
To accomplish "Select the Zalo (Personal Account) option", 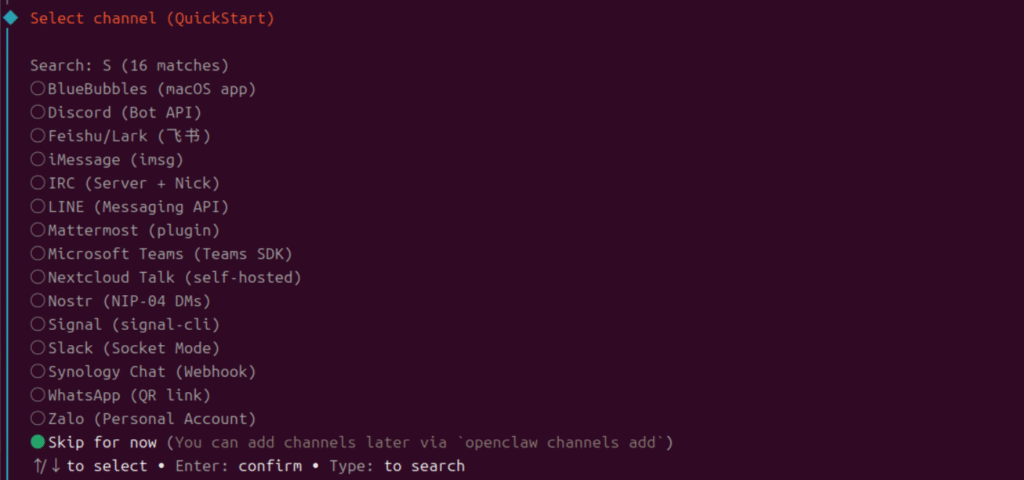I will 38,418.
